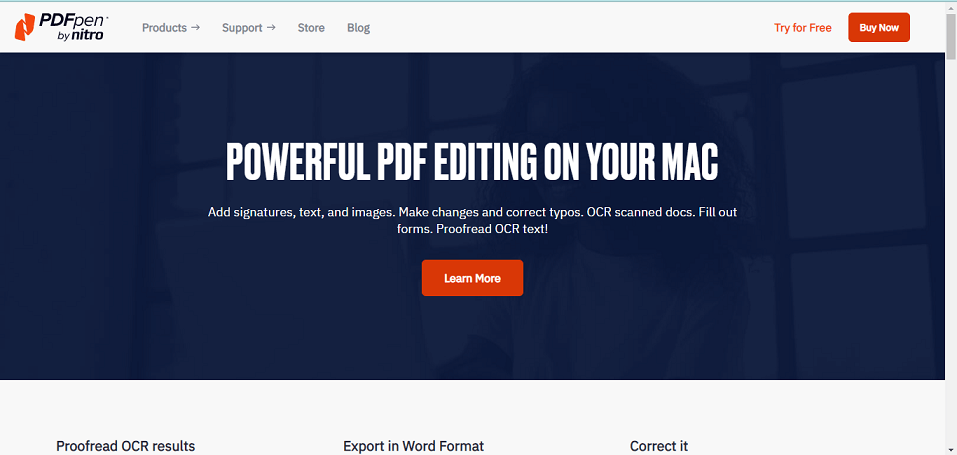Screen dimensions: 957x455
Task: Click the page's vertical scrollbar thumb
Action: (x=951, y=37)
